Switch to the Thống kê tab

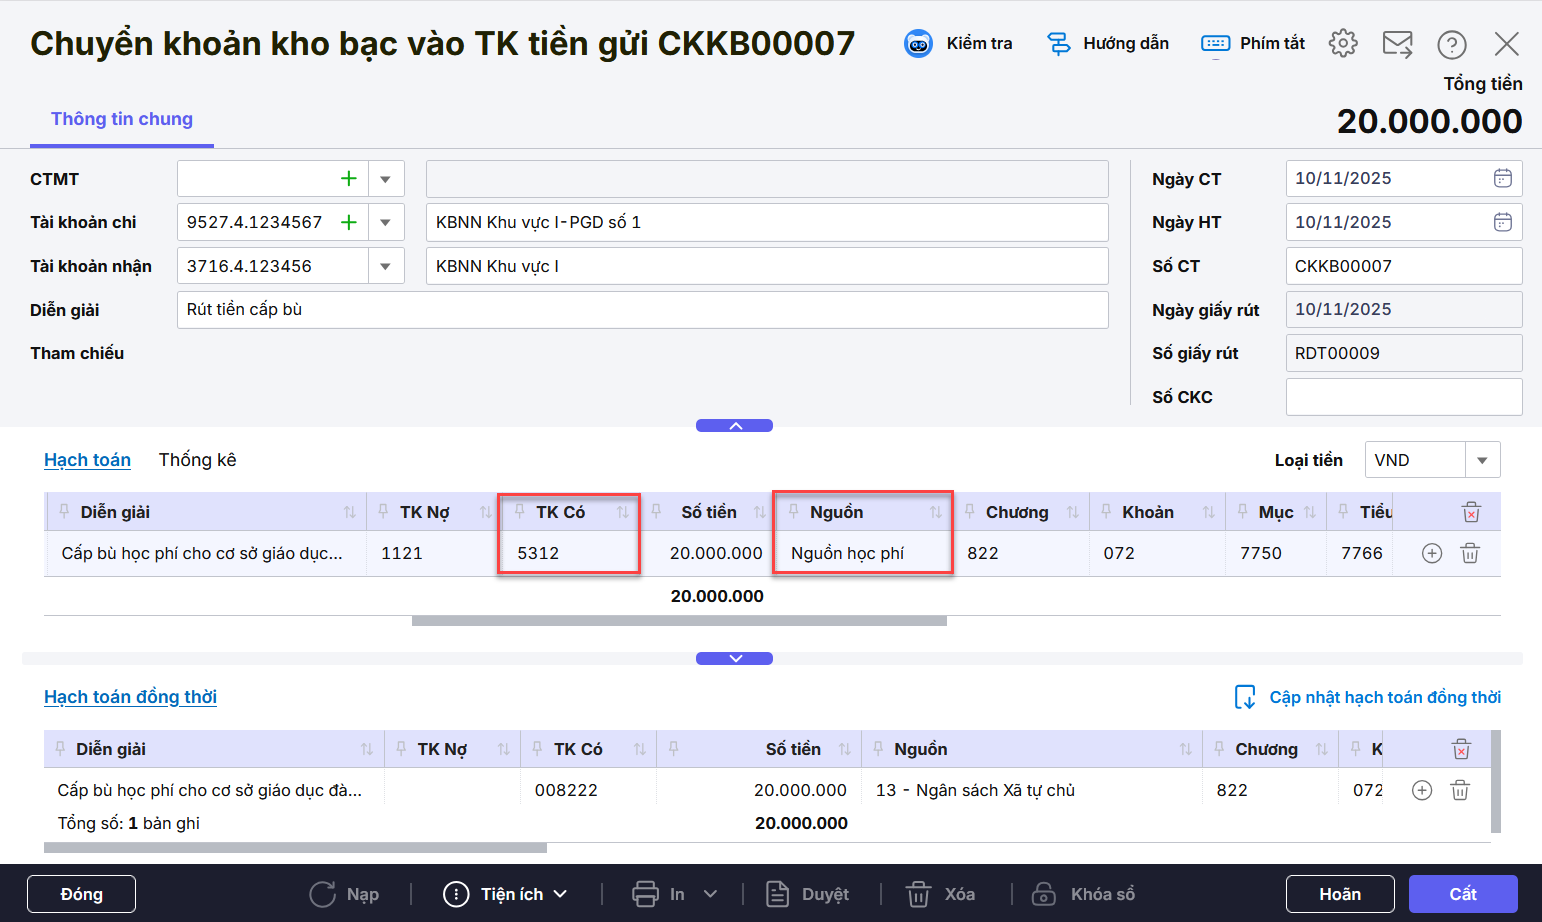(197, 460)
